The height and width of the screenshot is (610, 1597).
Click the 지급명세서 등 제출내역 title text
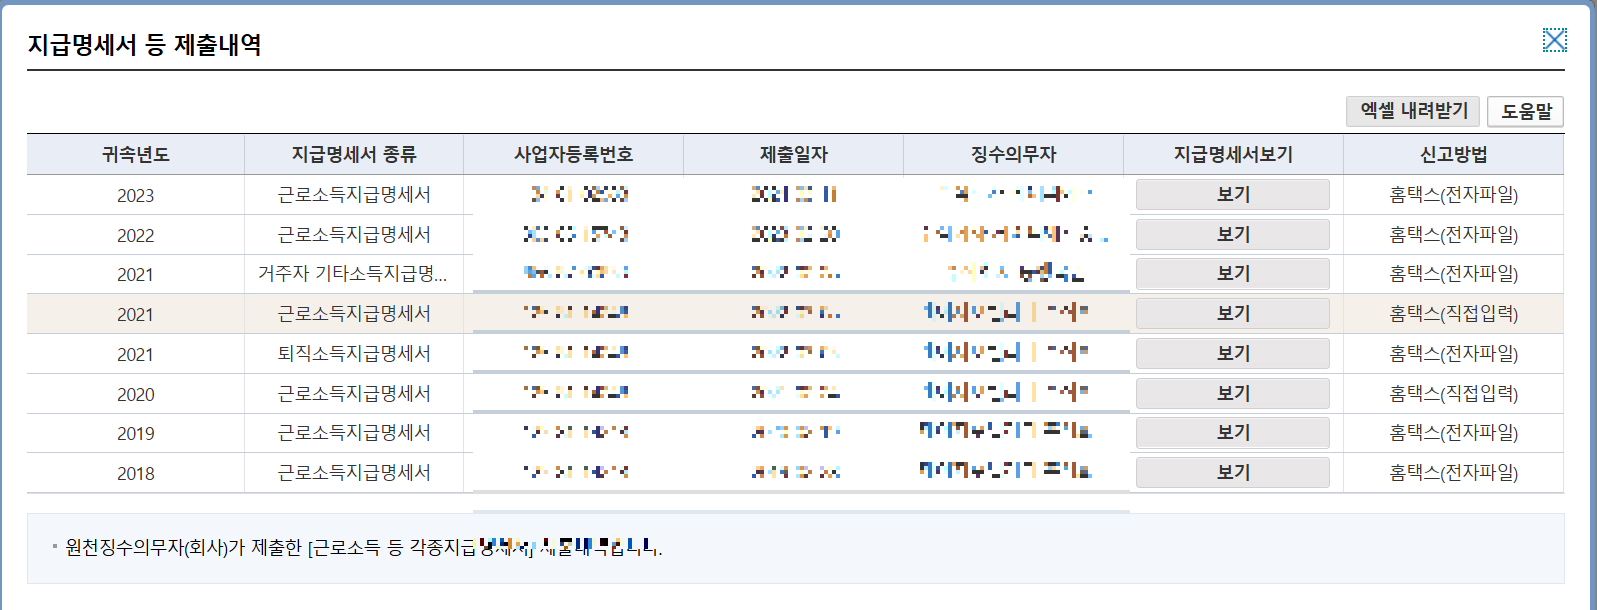click(144, 45)
